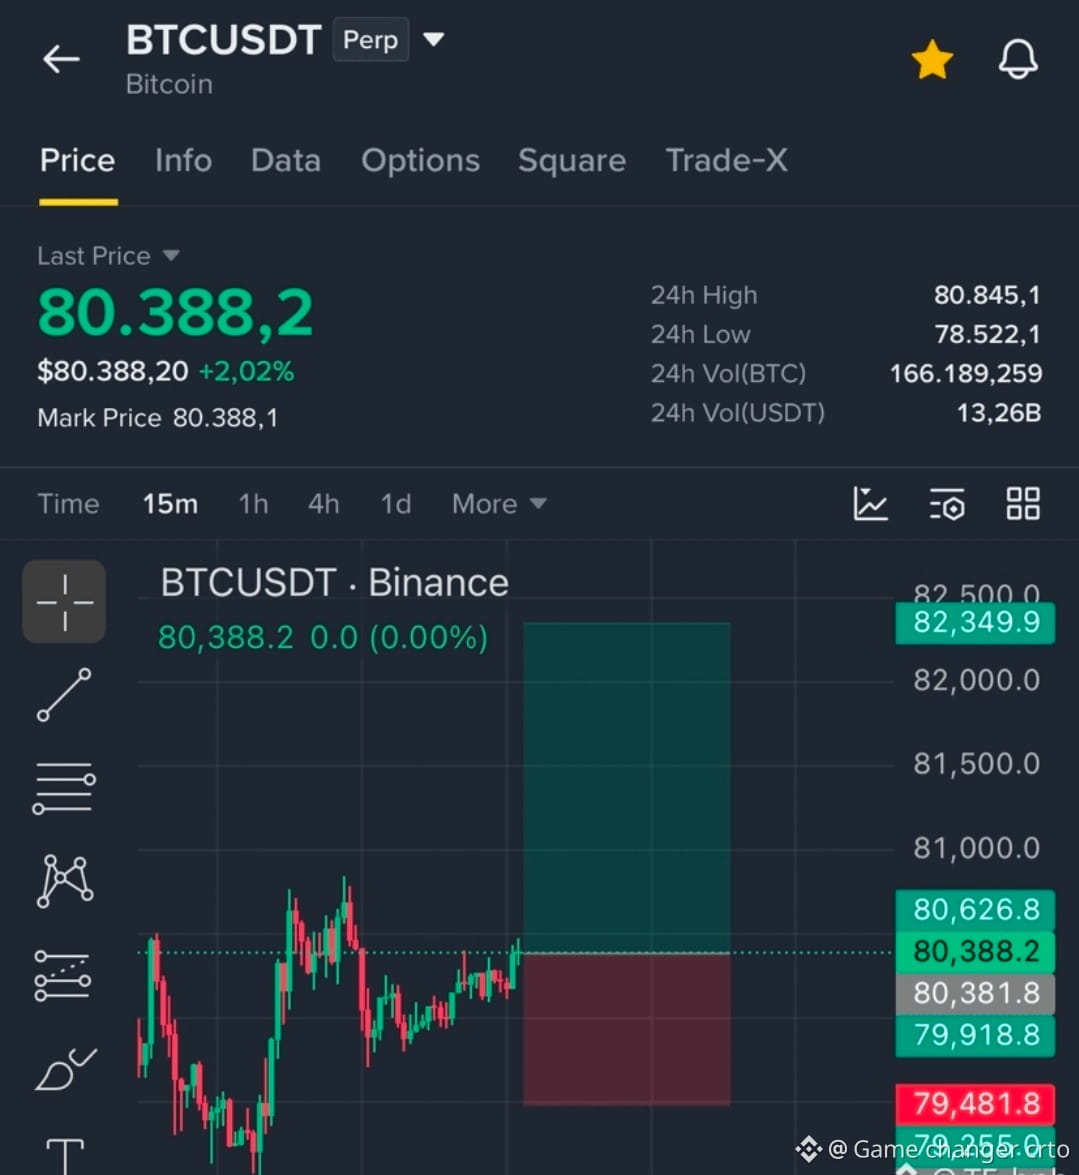Select the Fibonacci retracement style tool
The image size is (1079, 1175).
click(x=63, y=975)
